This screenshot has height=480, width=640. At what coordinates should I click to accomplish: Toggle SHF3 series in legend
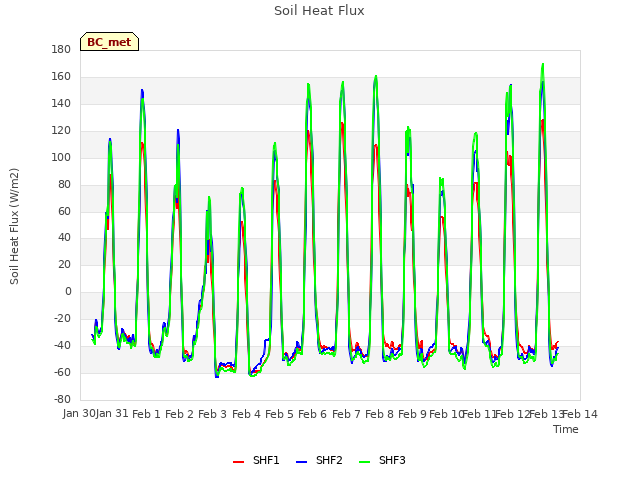pos(382,460)
